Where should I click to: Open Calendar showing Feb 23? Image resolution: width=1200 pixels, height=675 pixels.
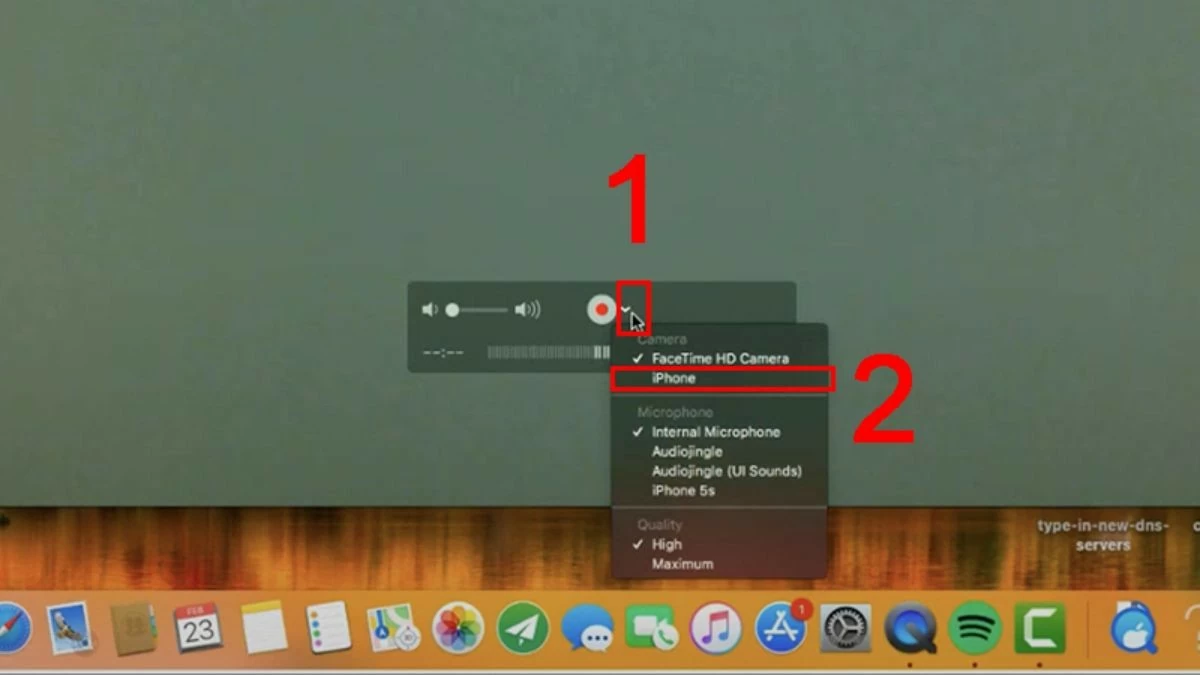[199, 628]
